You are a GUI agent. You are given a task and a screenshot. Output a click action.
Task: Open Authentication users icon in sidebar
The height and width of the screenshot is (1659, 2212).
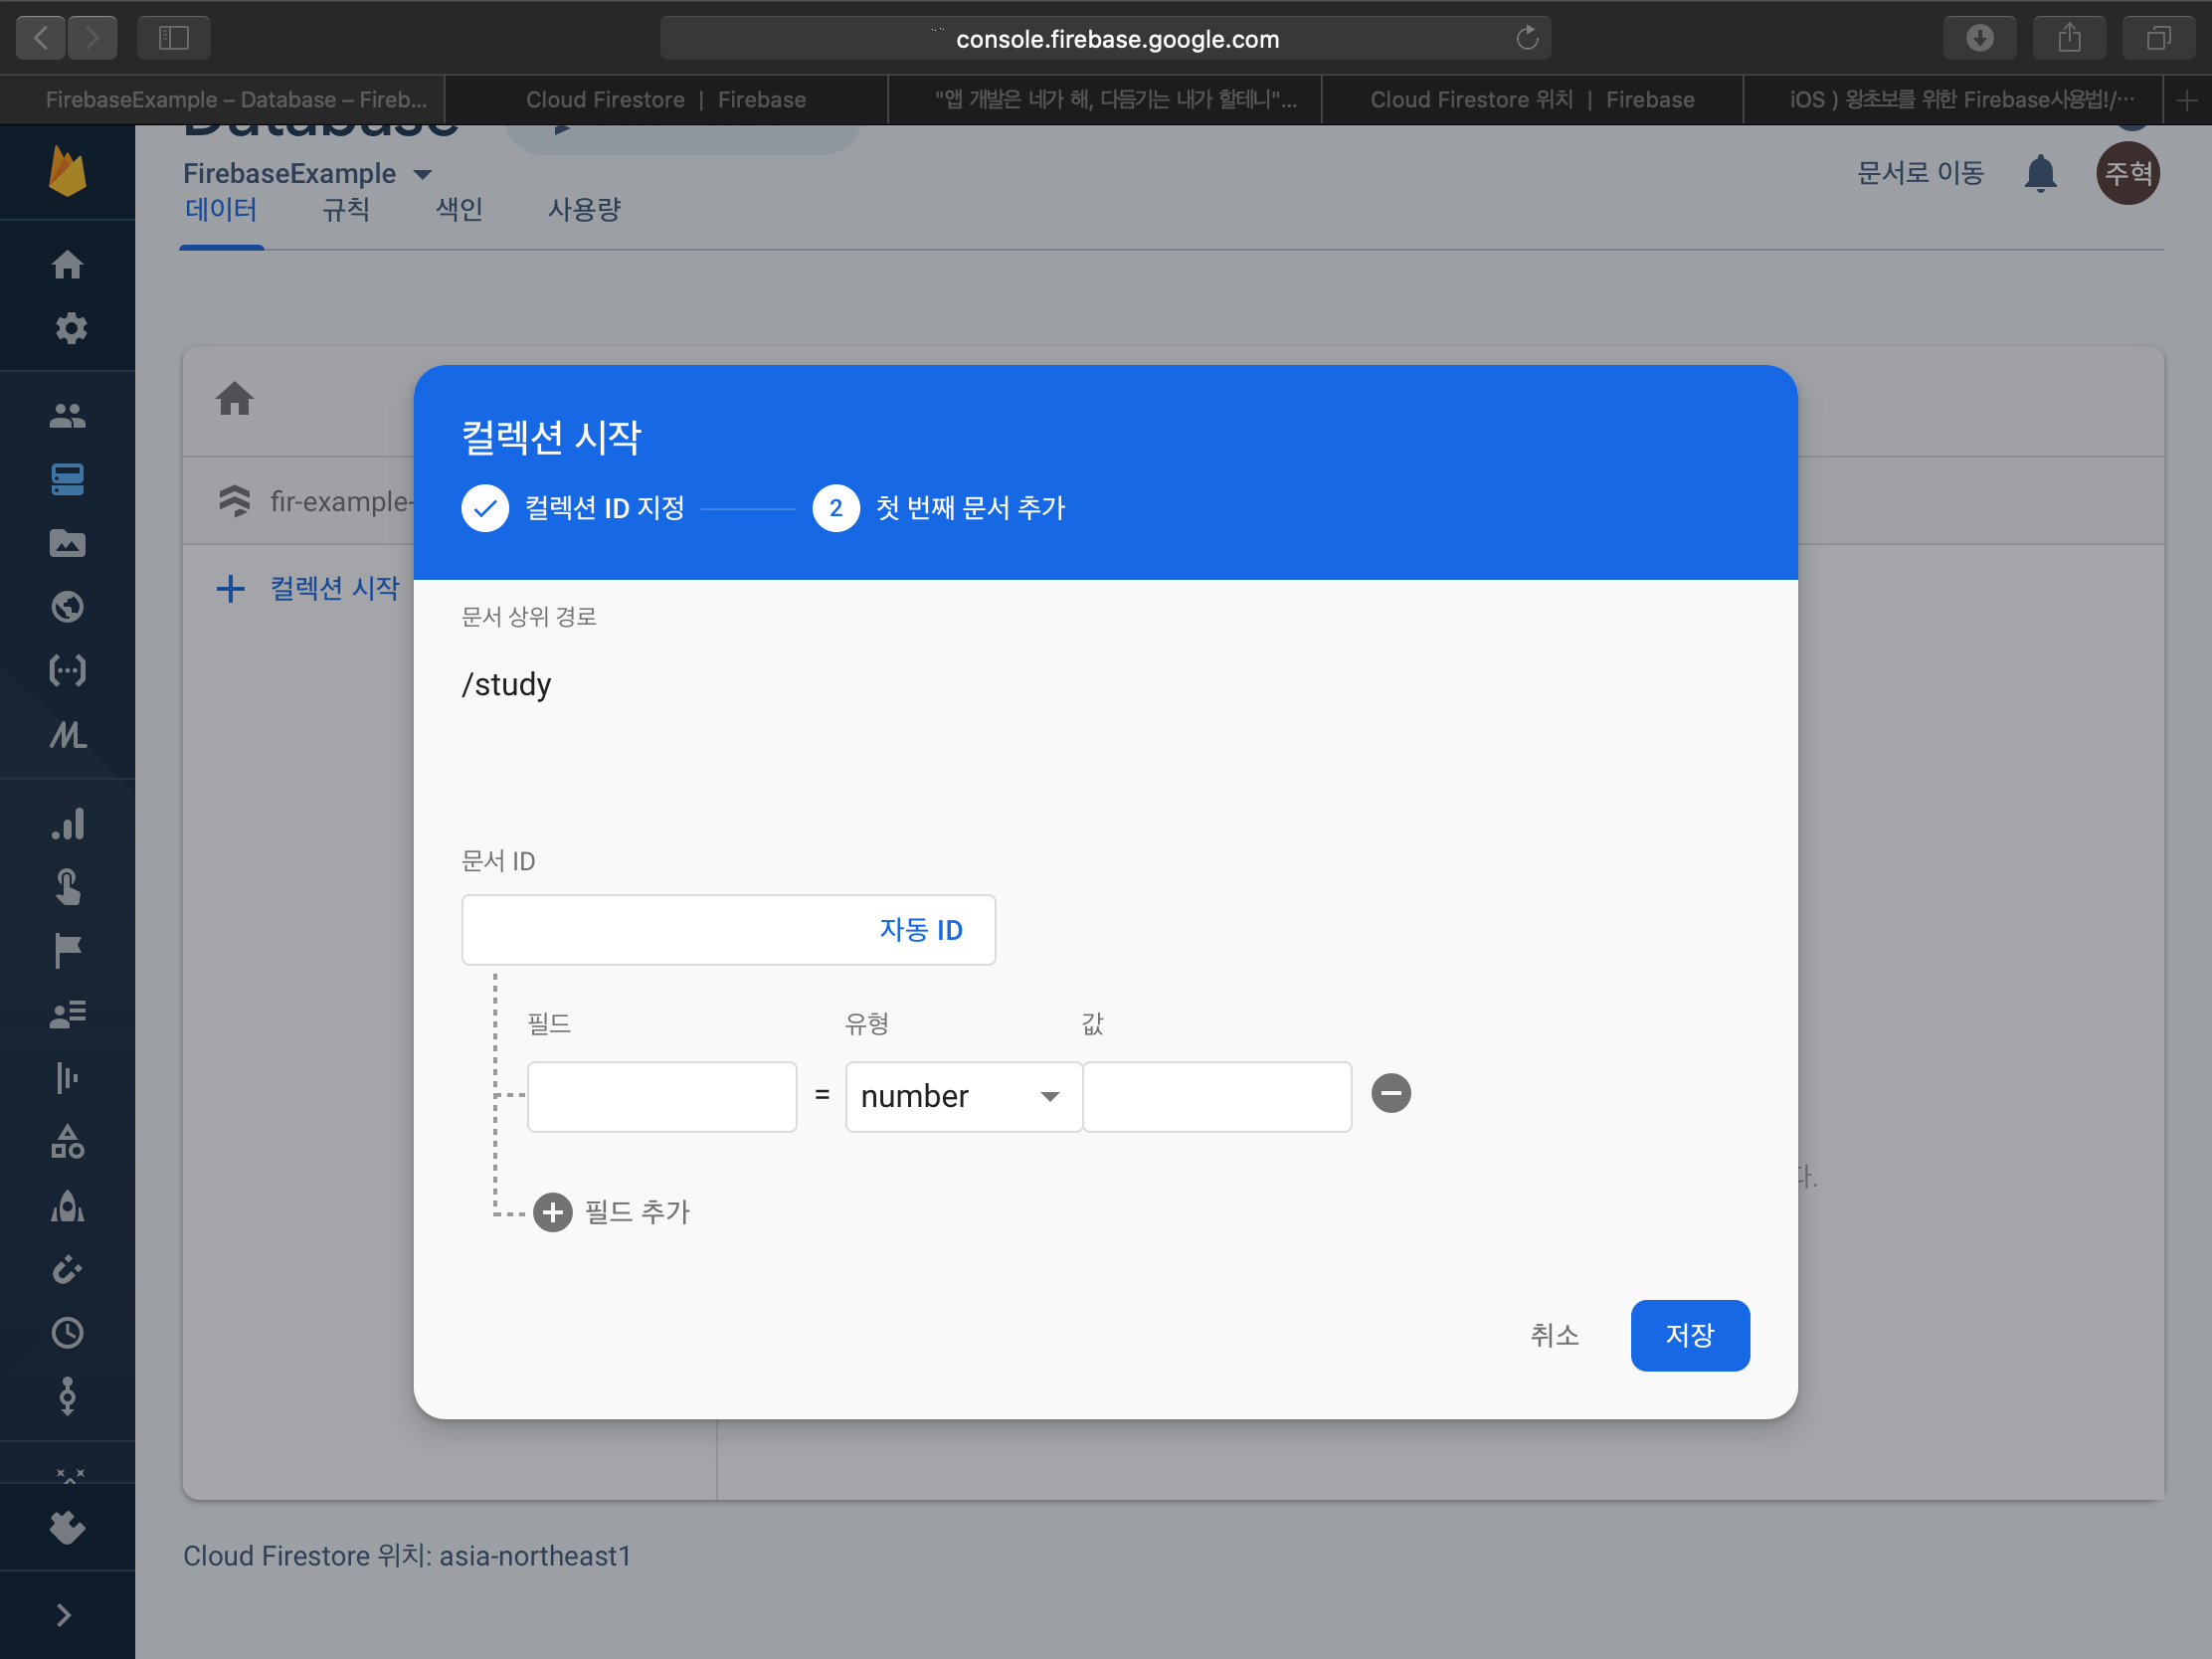(x=67, y=415)
